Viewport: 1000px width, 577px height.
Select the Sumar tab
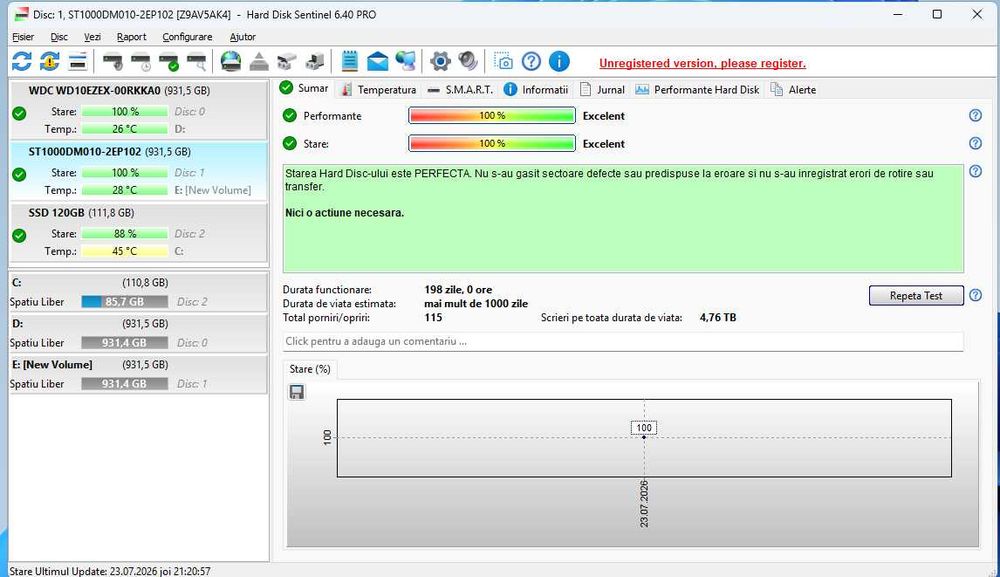pyautogui.click(x=304, y=88)
